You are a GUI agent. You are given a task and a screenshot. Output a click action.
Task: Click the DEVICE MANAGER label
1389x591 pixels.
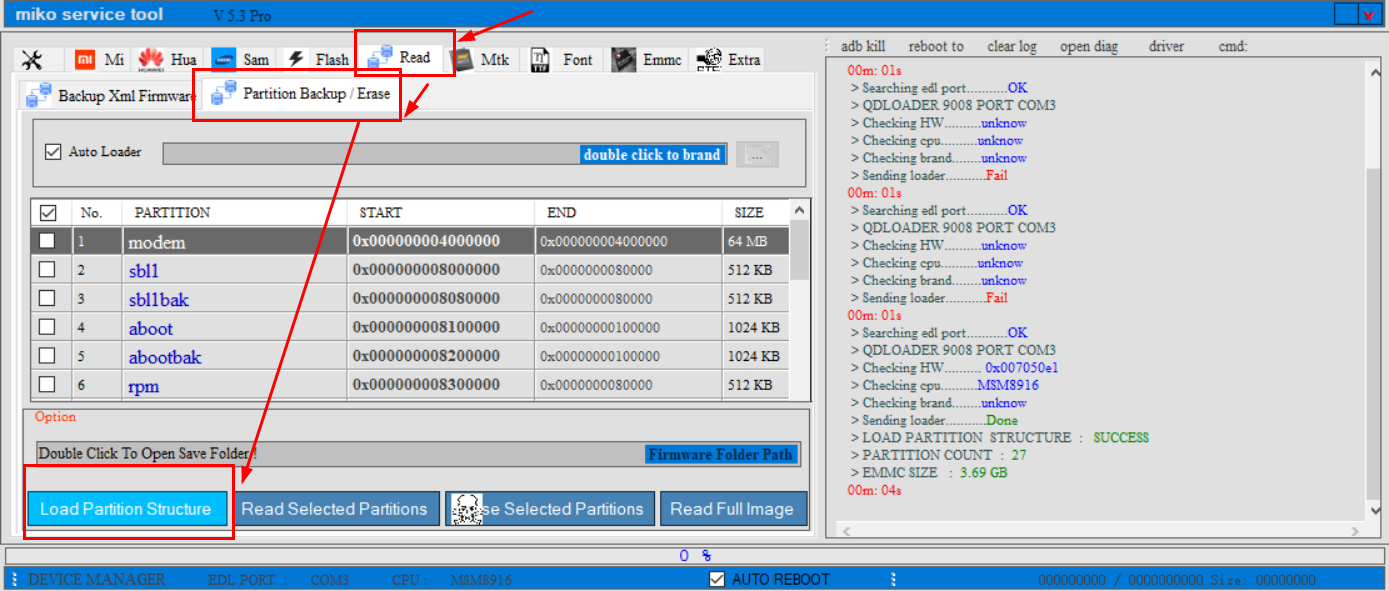[96, 580]
